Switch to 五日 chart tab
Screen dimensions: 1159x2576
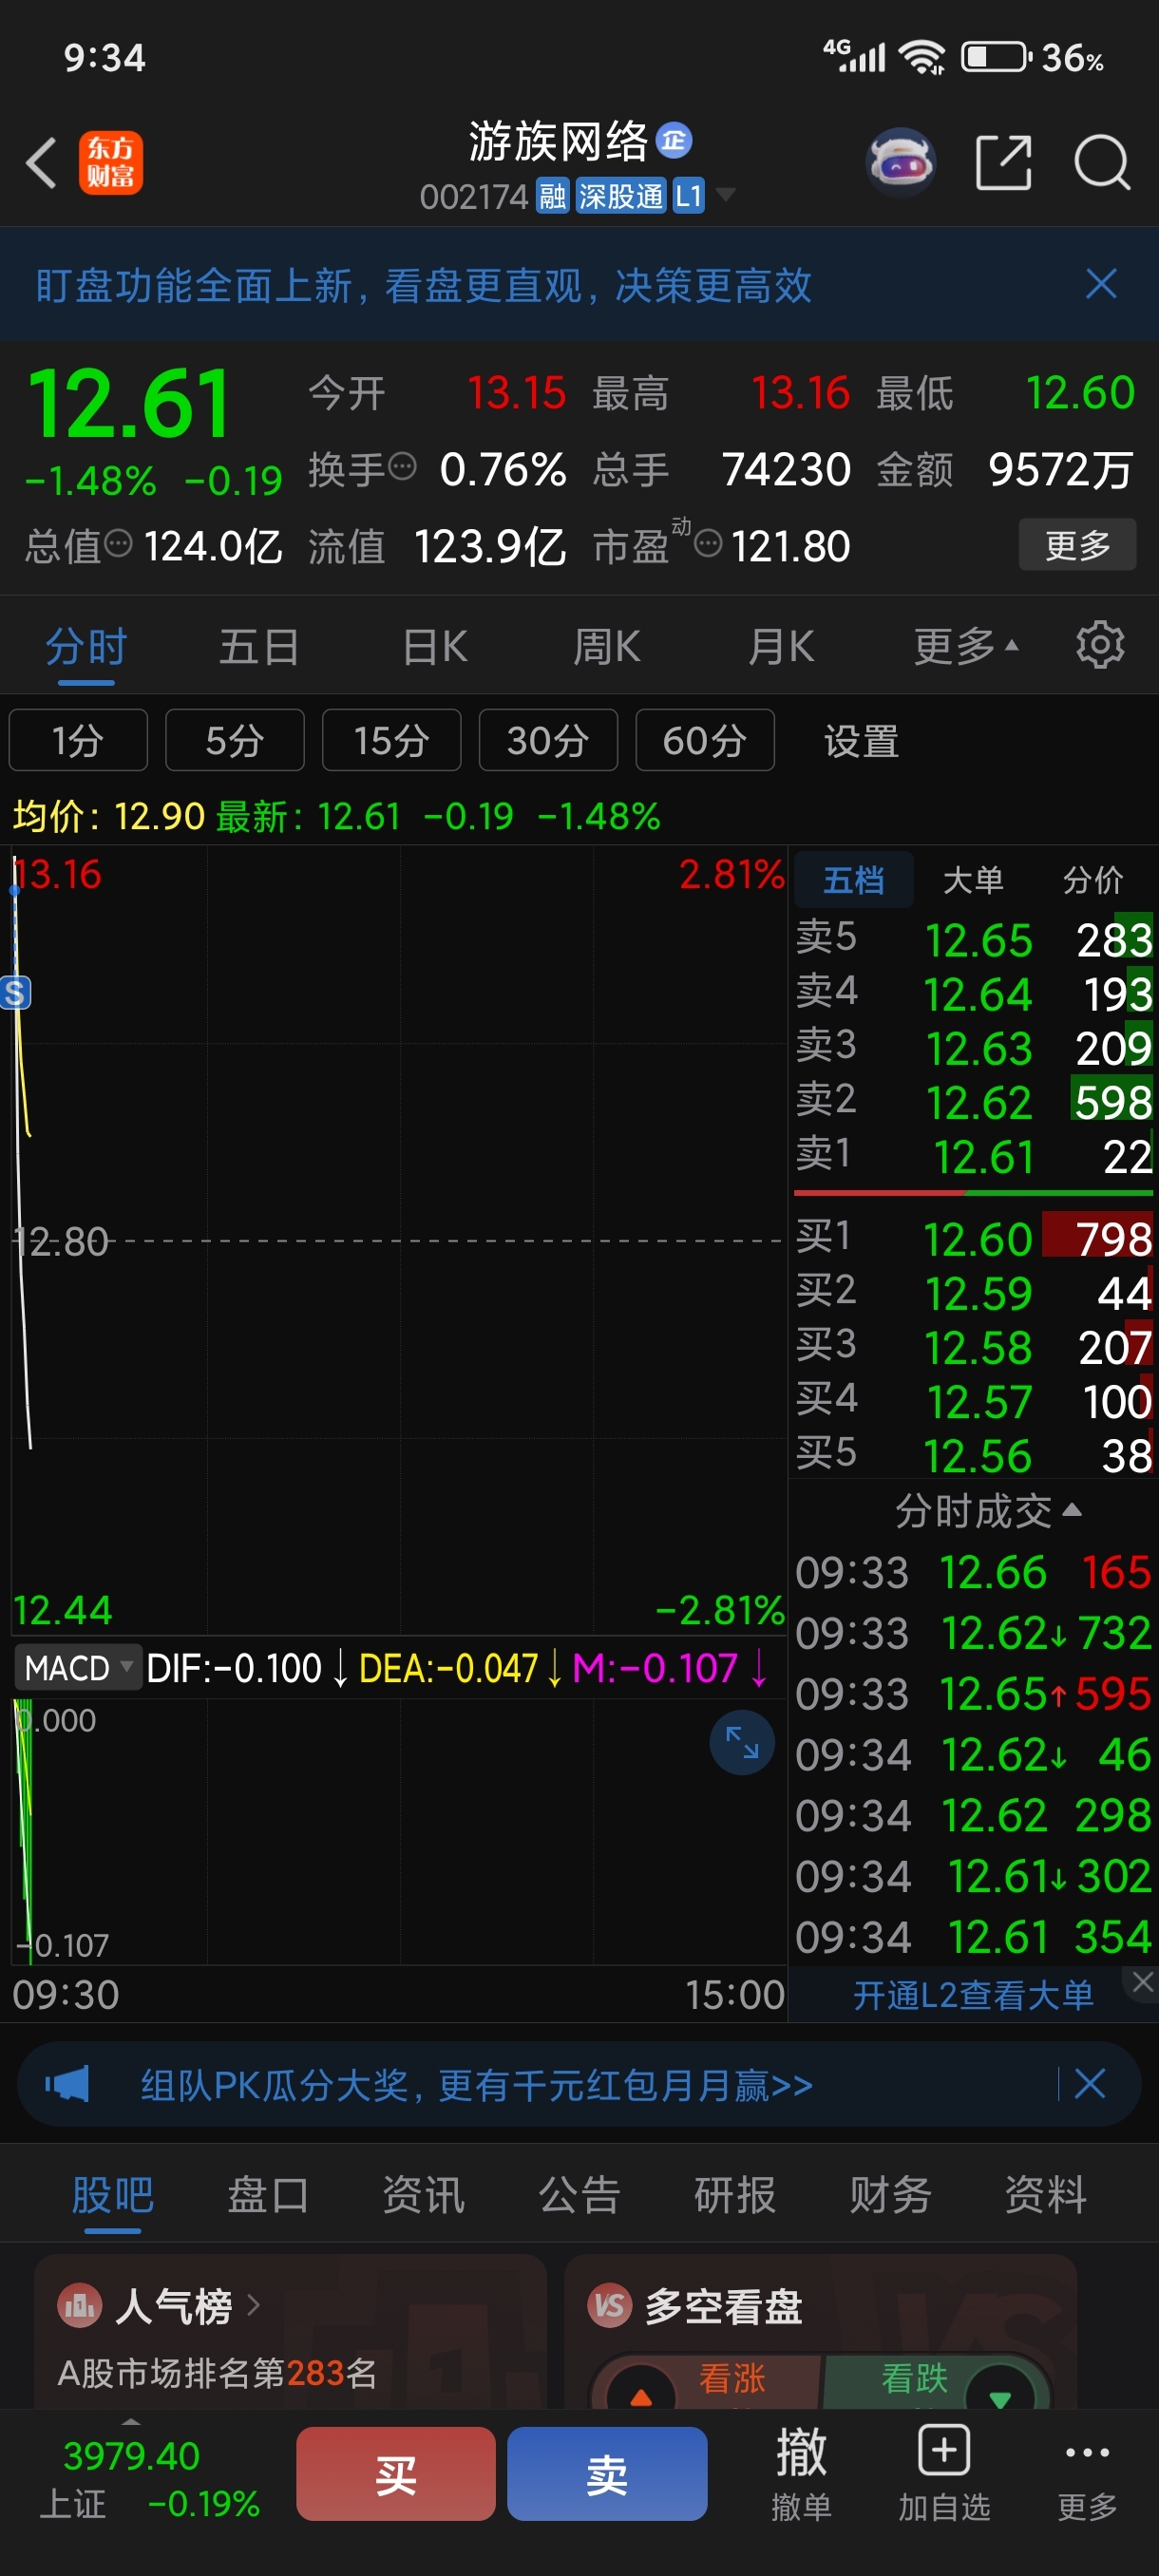pyautogui.click(x=259, y=647)
